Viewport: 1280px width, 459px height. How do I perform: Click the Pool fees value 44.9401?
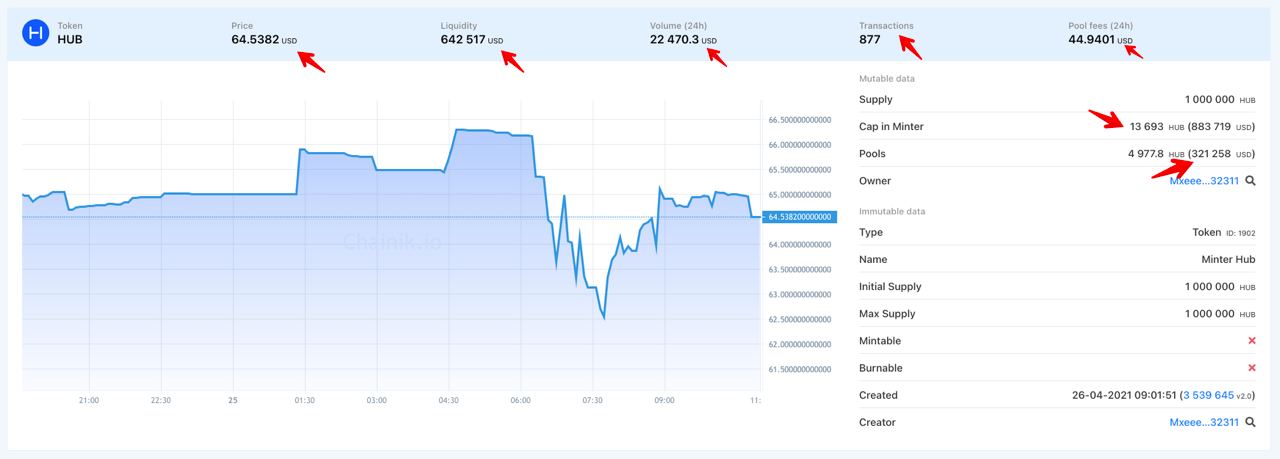coord(1092,40)
